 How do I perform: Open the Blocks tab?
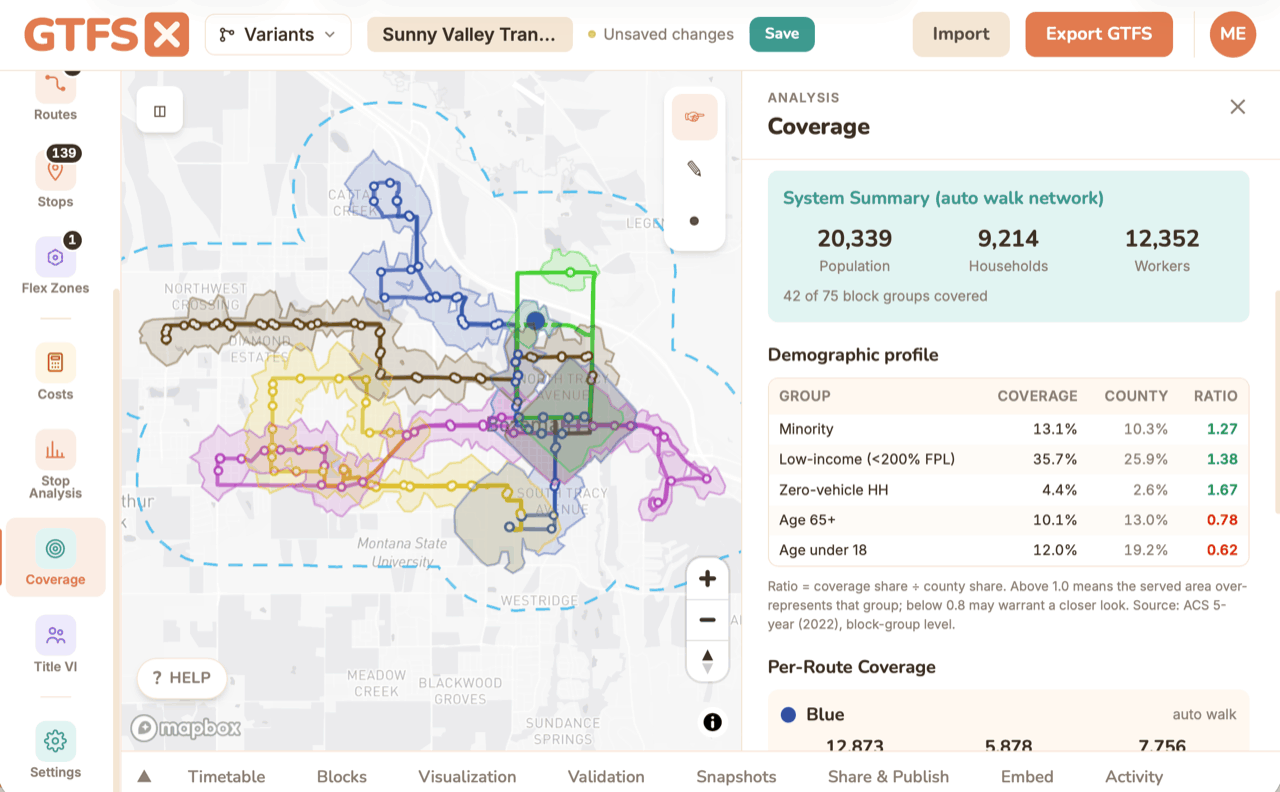[x=342, y=776]
